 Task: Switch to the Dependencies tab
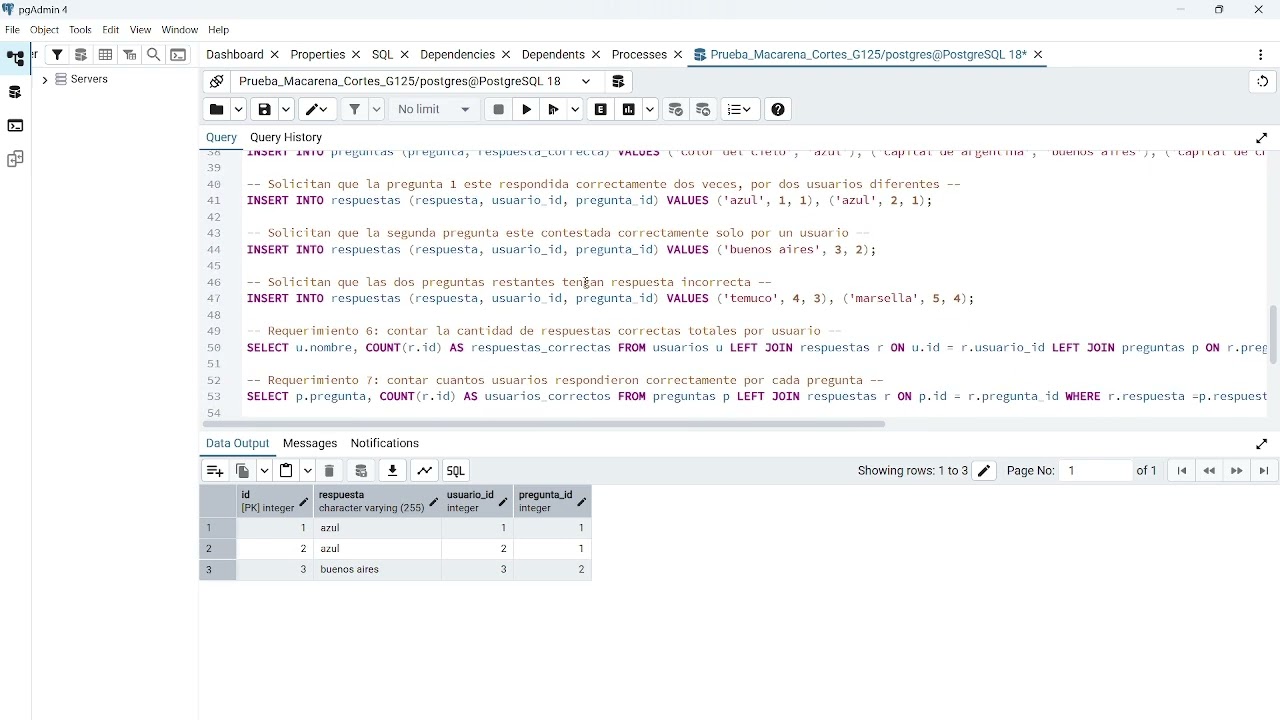pyautogui.click(x=458, y=55)
